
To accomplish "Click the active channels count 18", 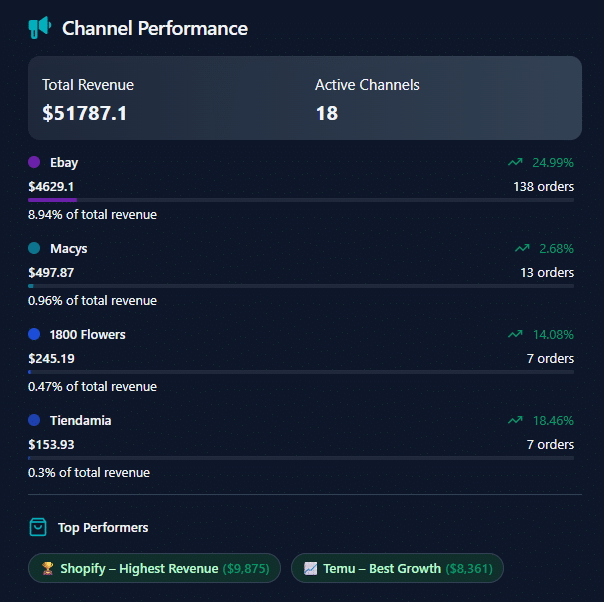I will click(x=327, y=113).
